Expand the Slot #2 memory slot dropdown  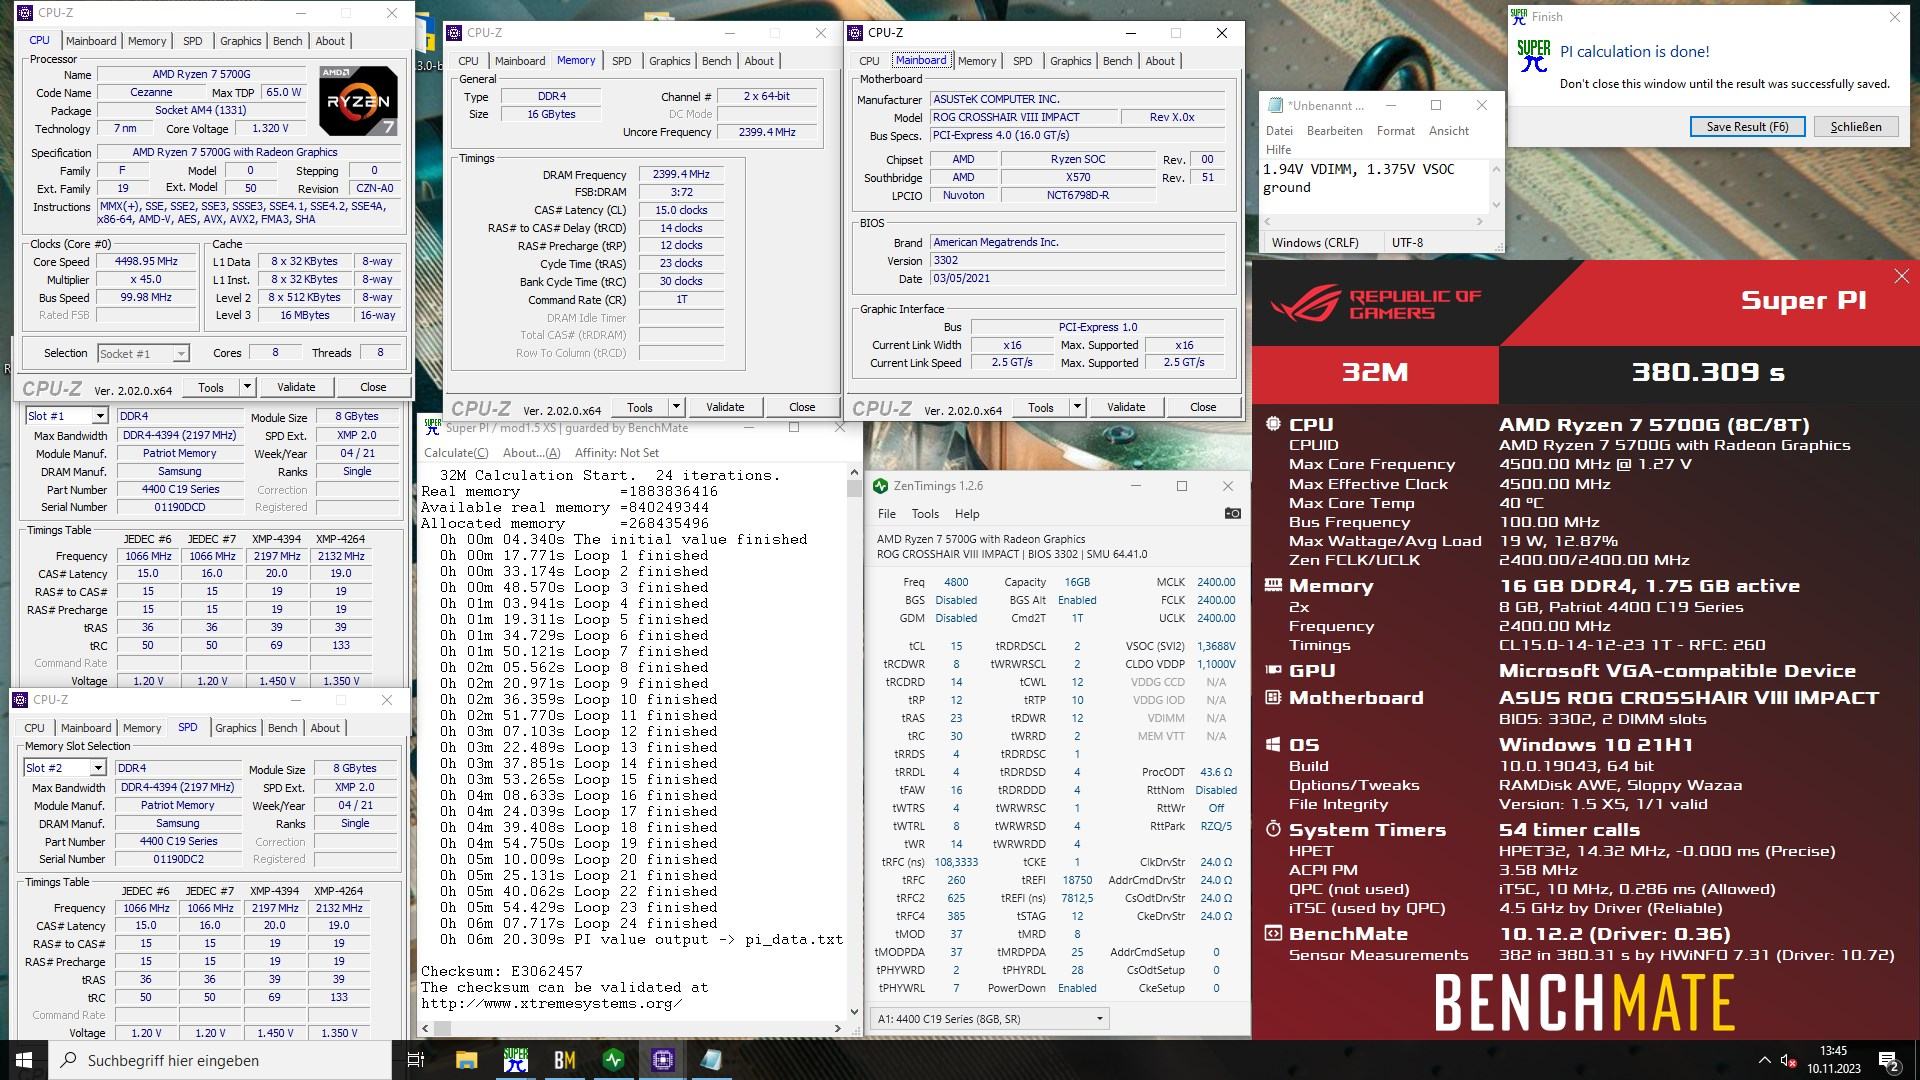click(x=97, y=768)
